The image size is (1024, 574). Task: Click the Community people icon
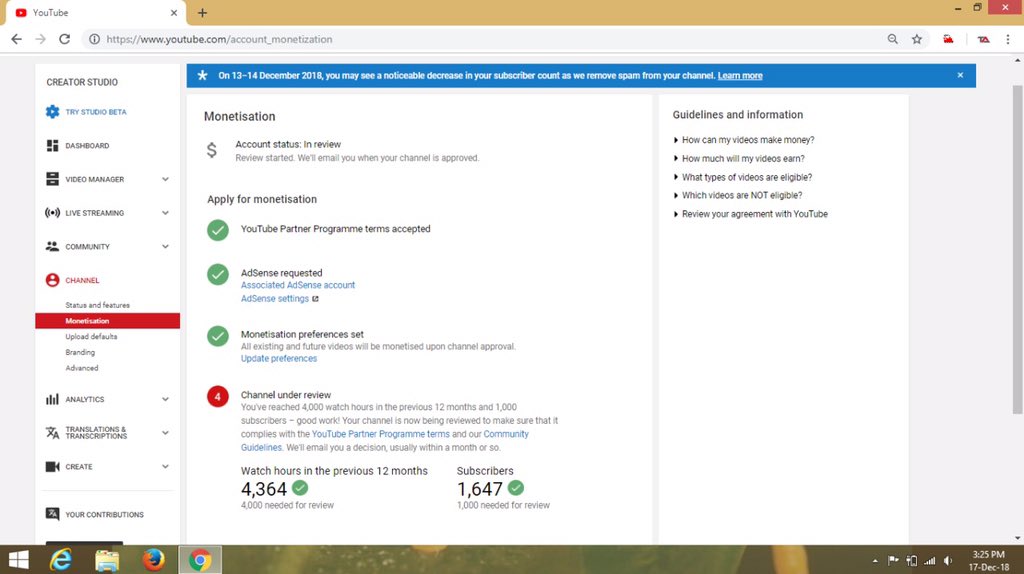click(x=52, y=246)
